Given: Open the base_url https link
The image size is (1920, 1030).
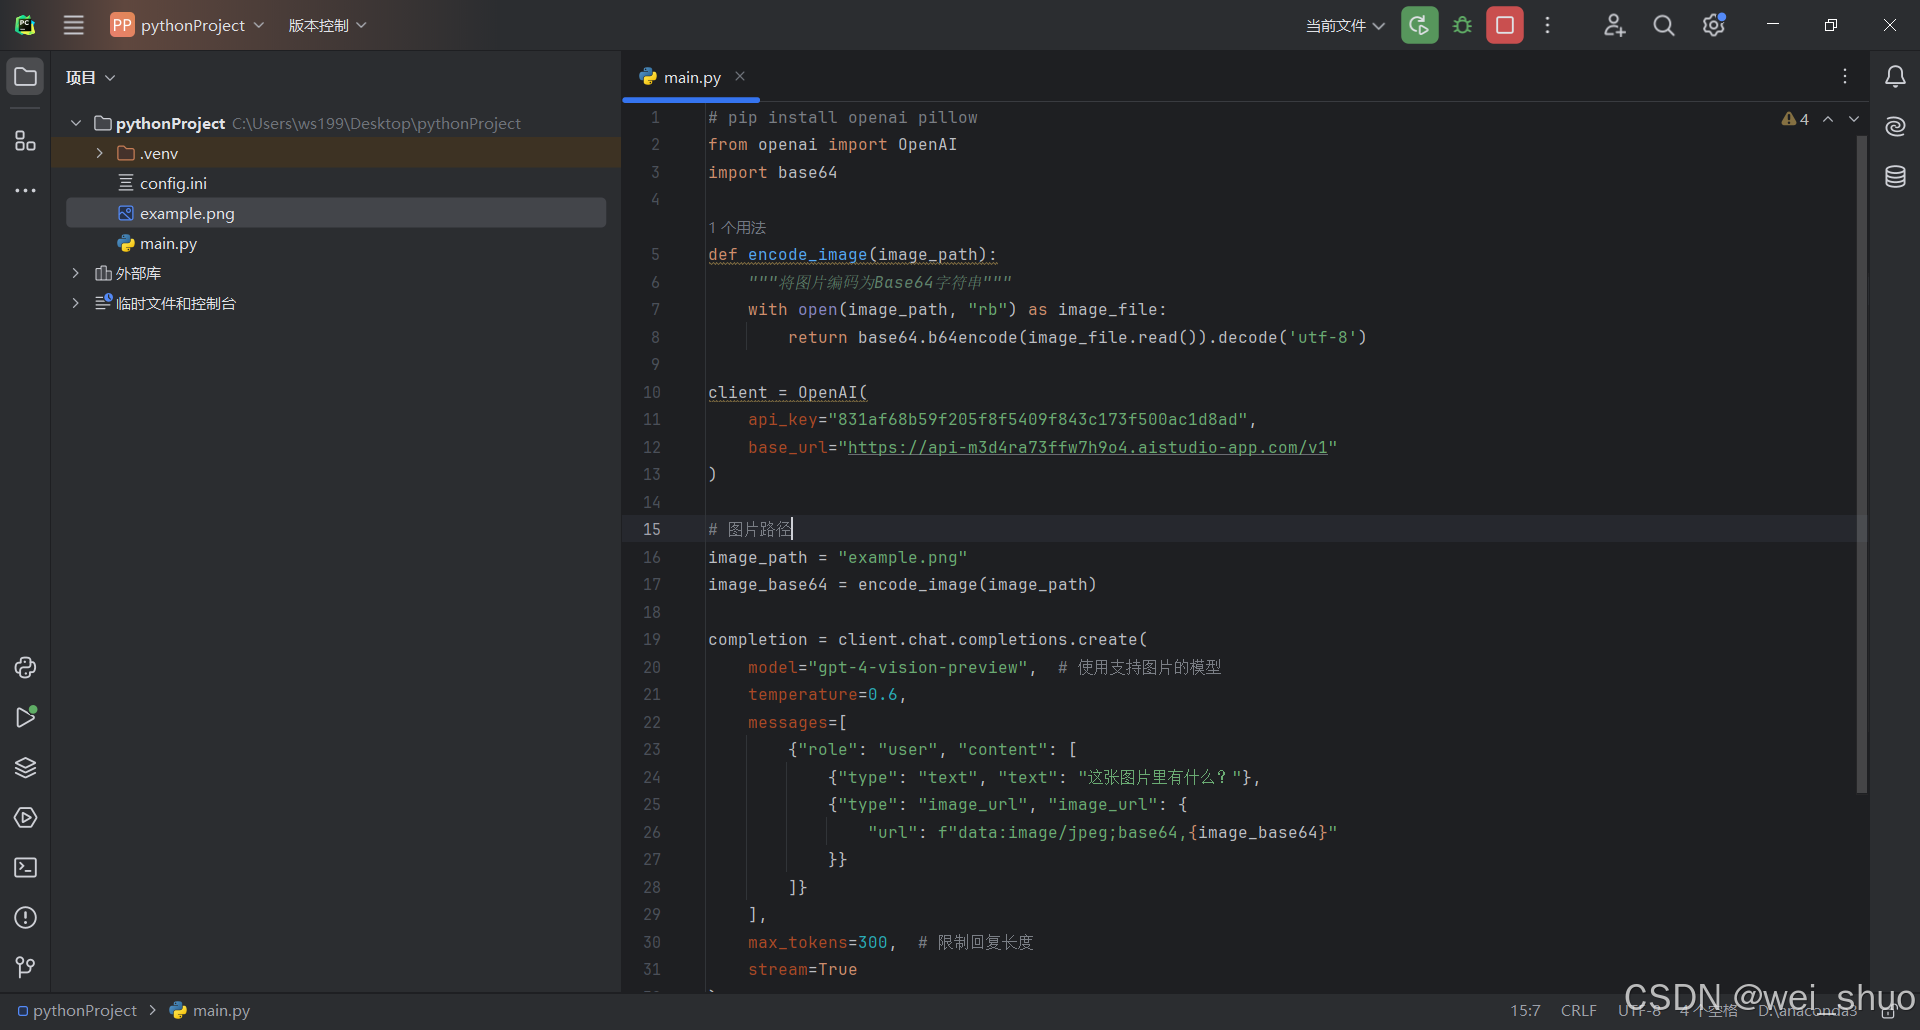Looking at the screenshot, I should coord(1087,447).
